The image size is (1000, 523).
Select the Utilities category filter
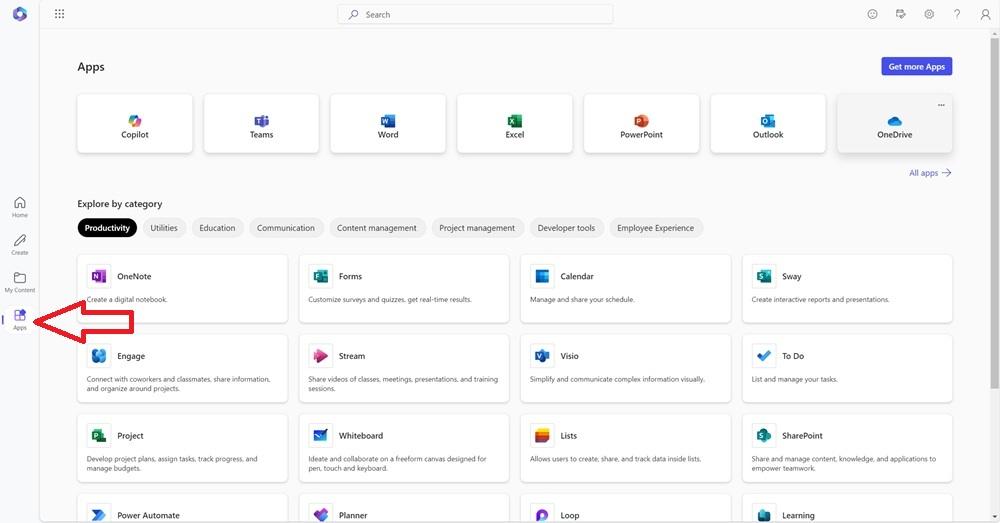point(164,228)
